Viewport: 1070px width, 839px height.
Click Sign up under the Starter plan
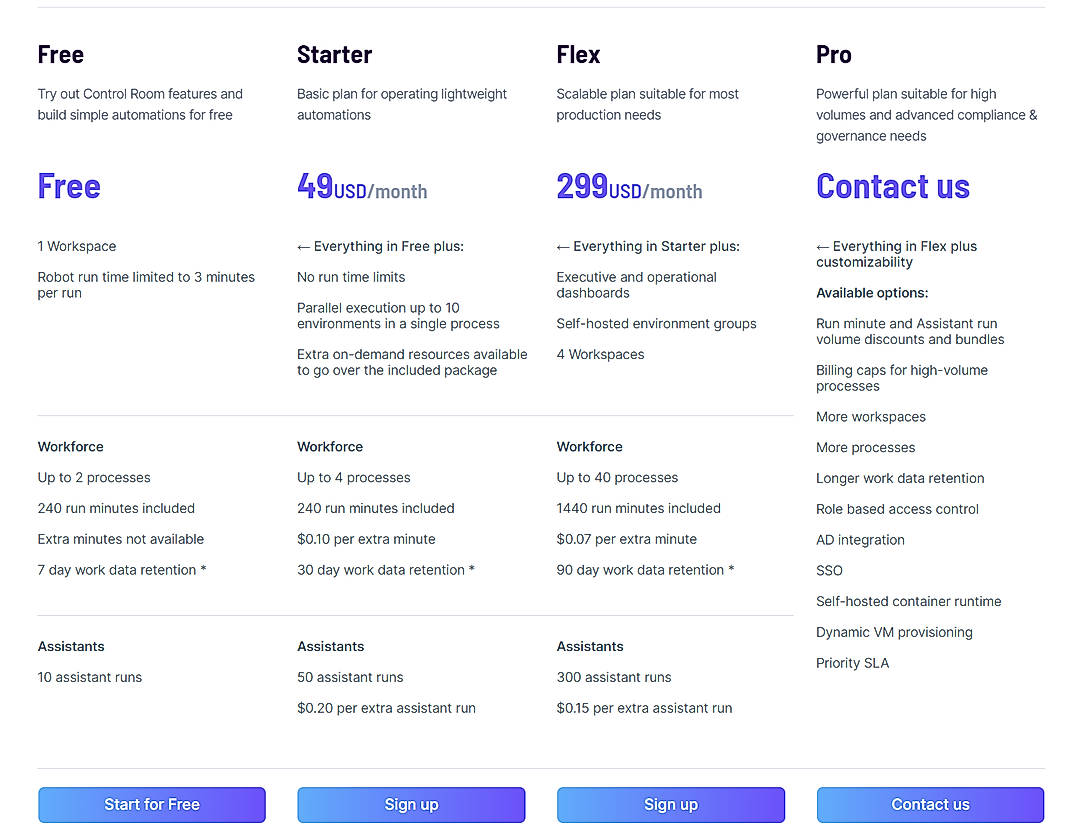[x=411, y=805]
